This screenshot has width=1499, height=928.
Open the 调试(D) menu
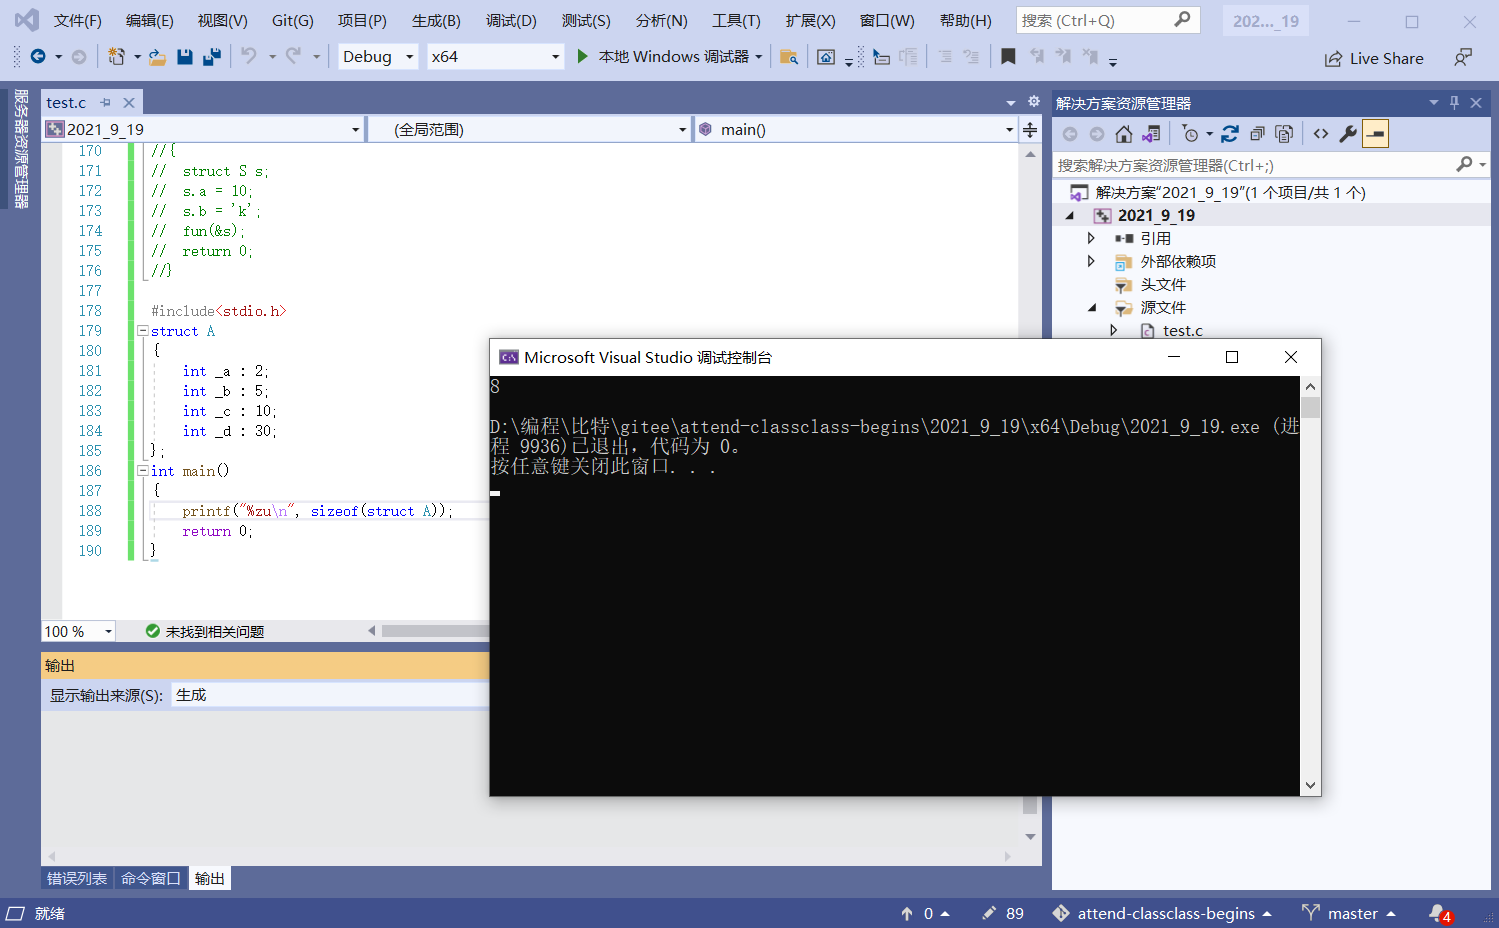click(x=511, y=20)
